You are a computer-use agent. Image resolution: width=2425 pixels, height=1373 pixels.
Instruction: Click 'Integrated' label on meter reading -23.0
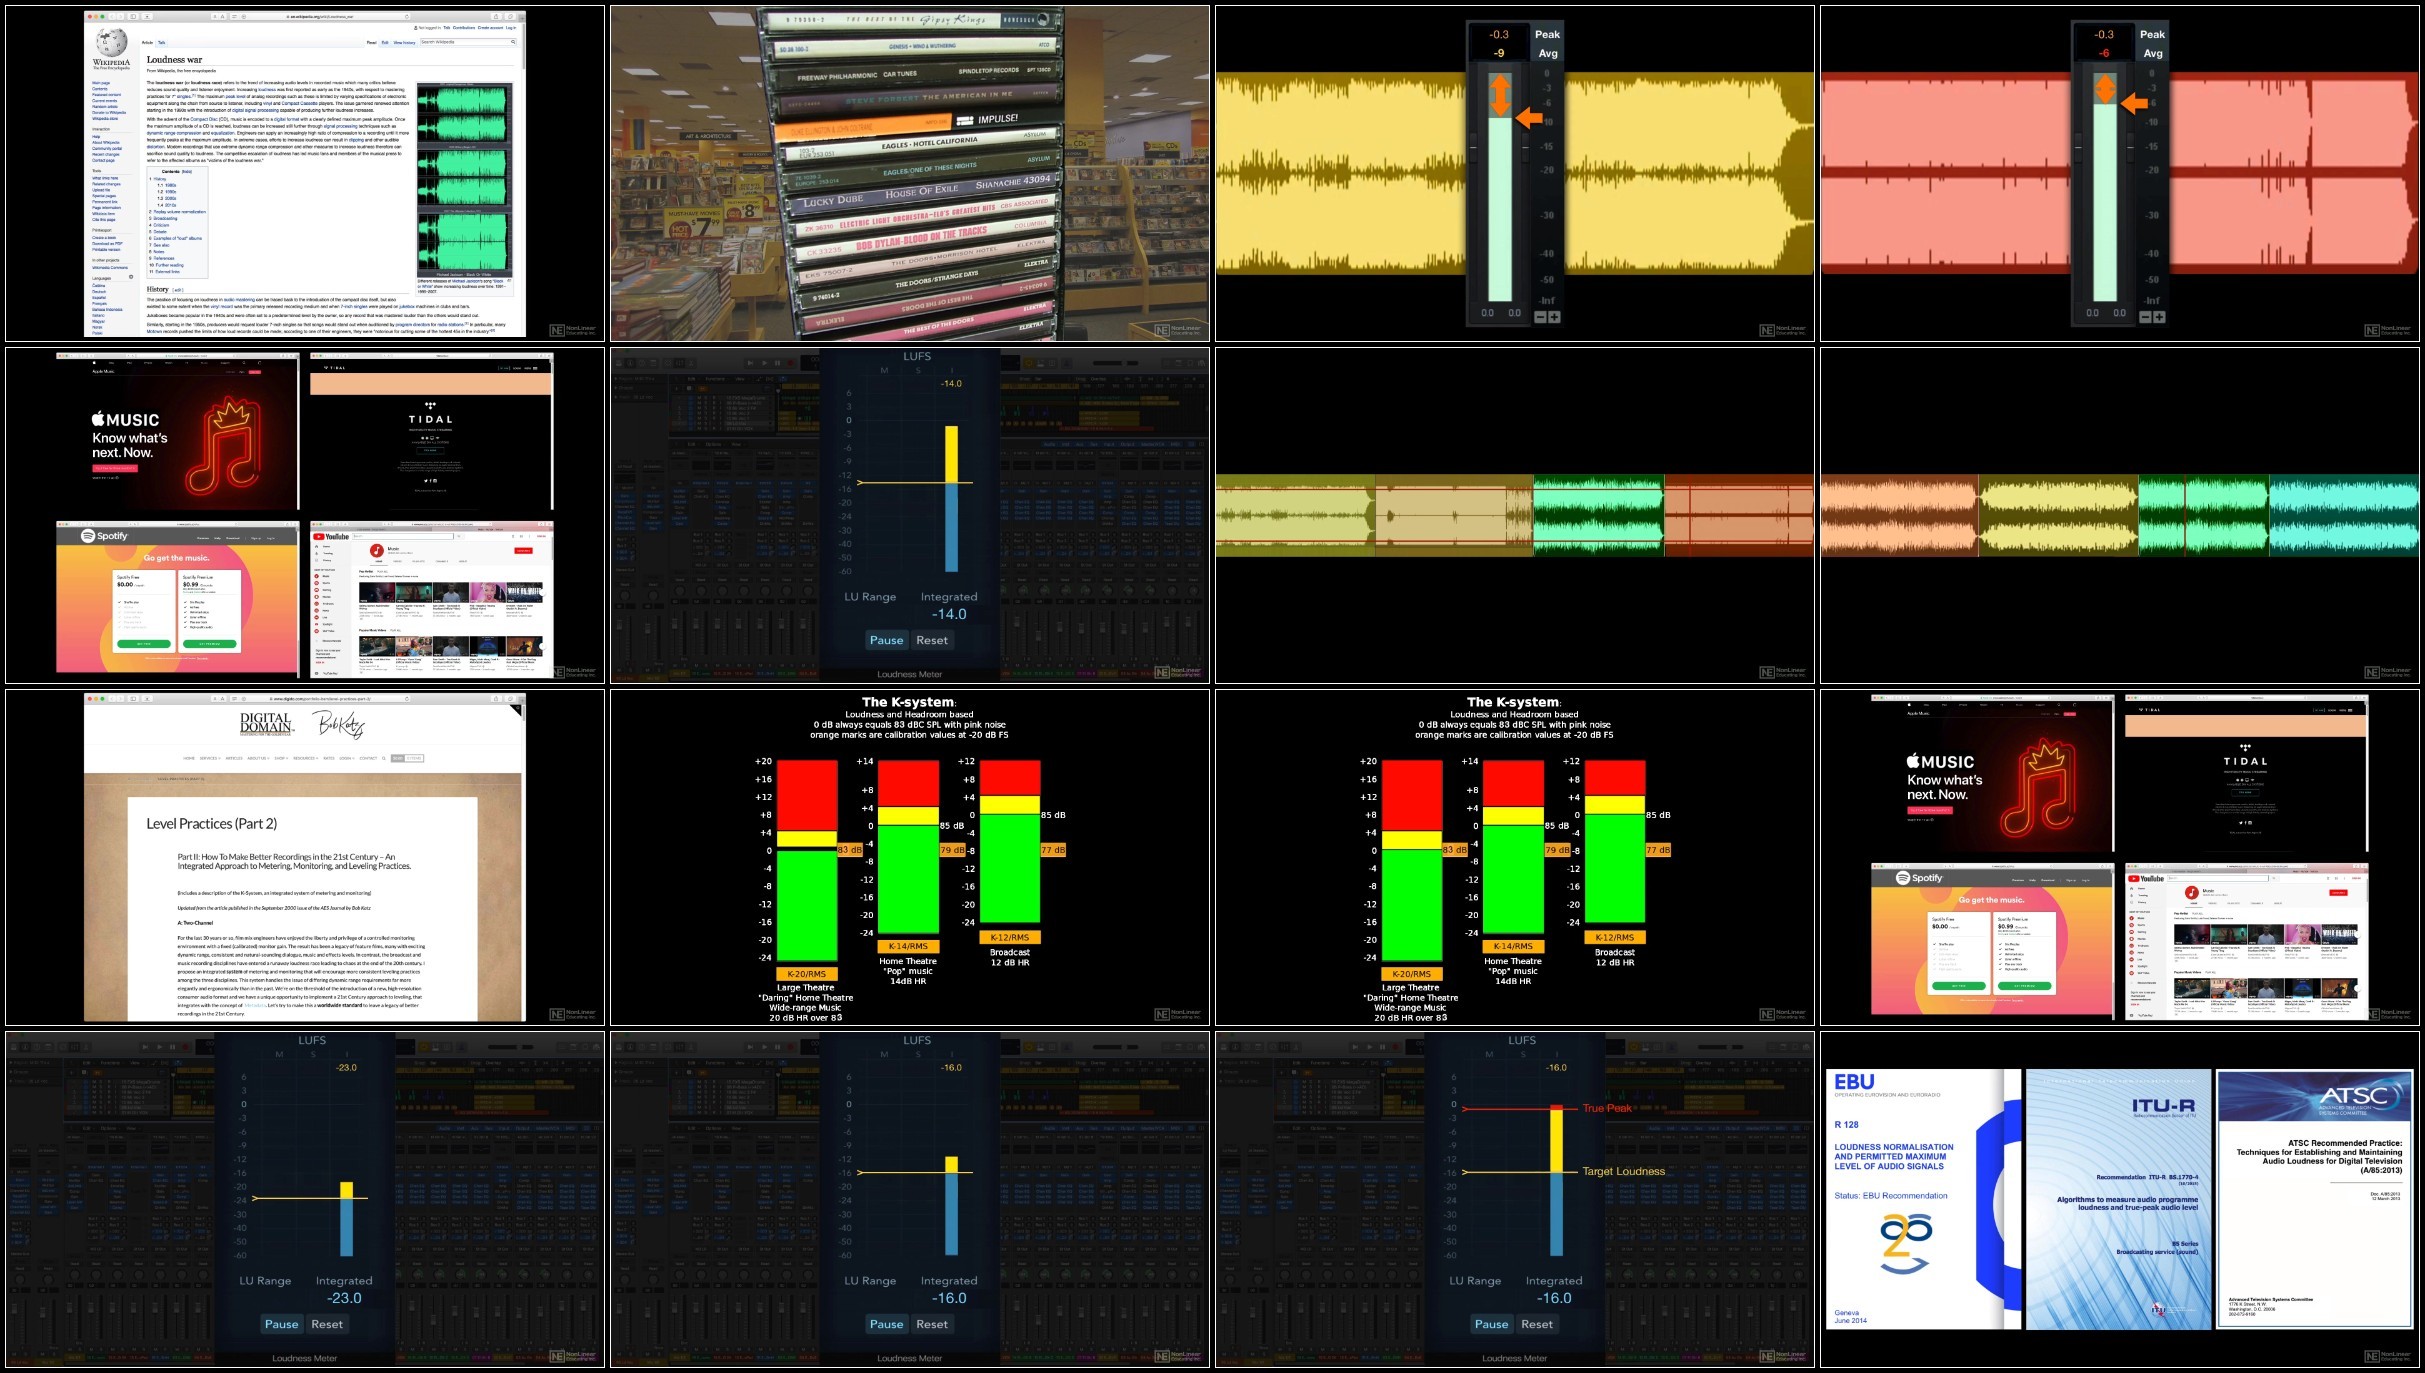344,1281
